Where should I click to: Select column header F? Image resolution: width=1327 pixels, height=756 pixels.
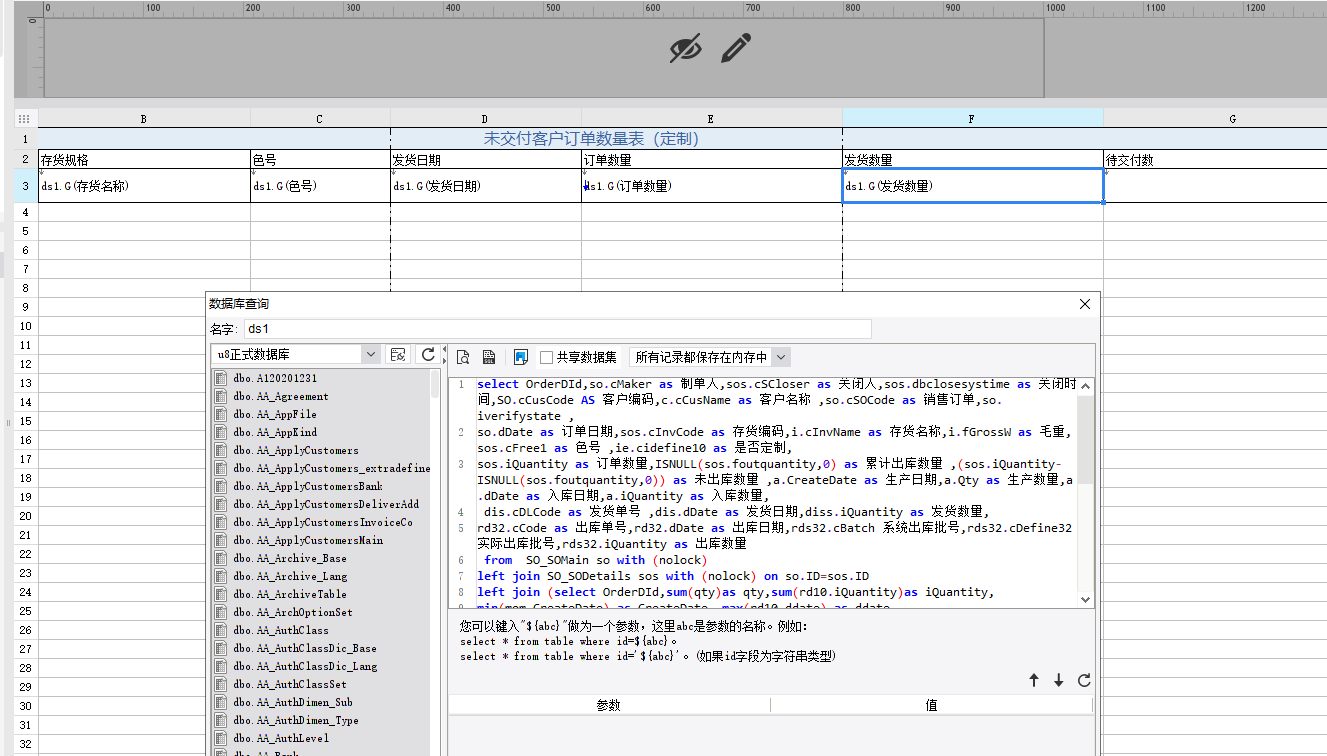point(972,118)
